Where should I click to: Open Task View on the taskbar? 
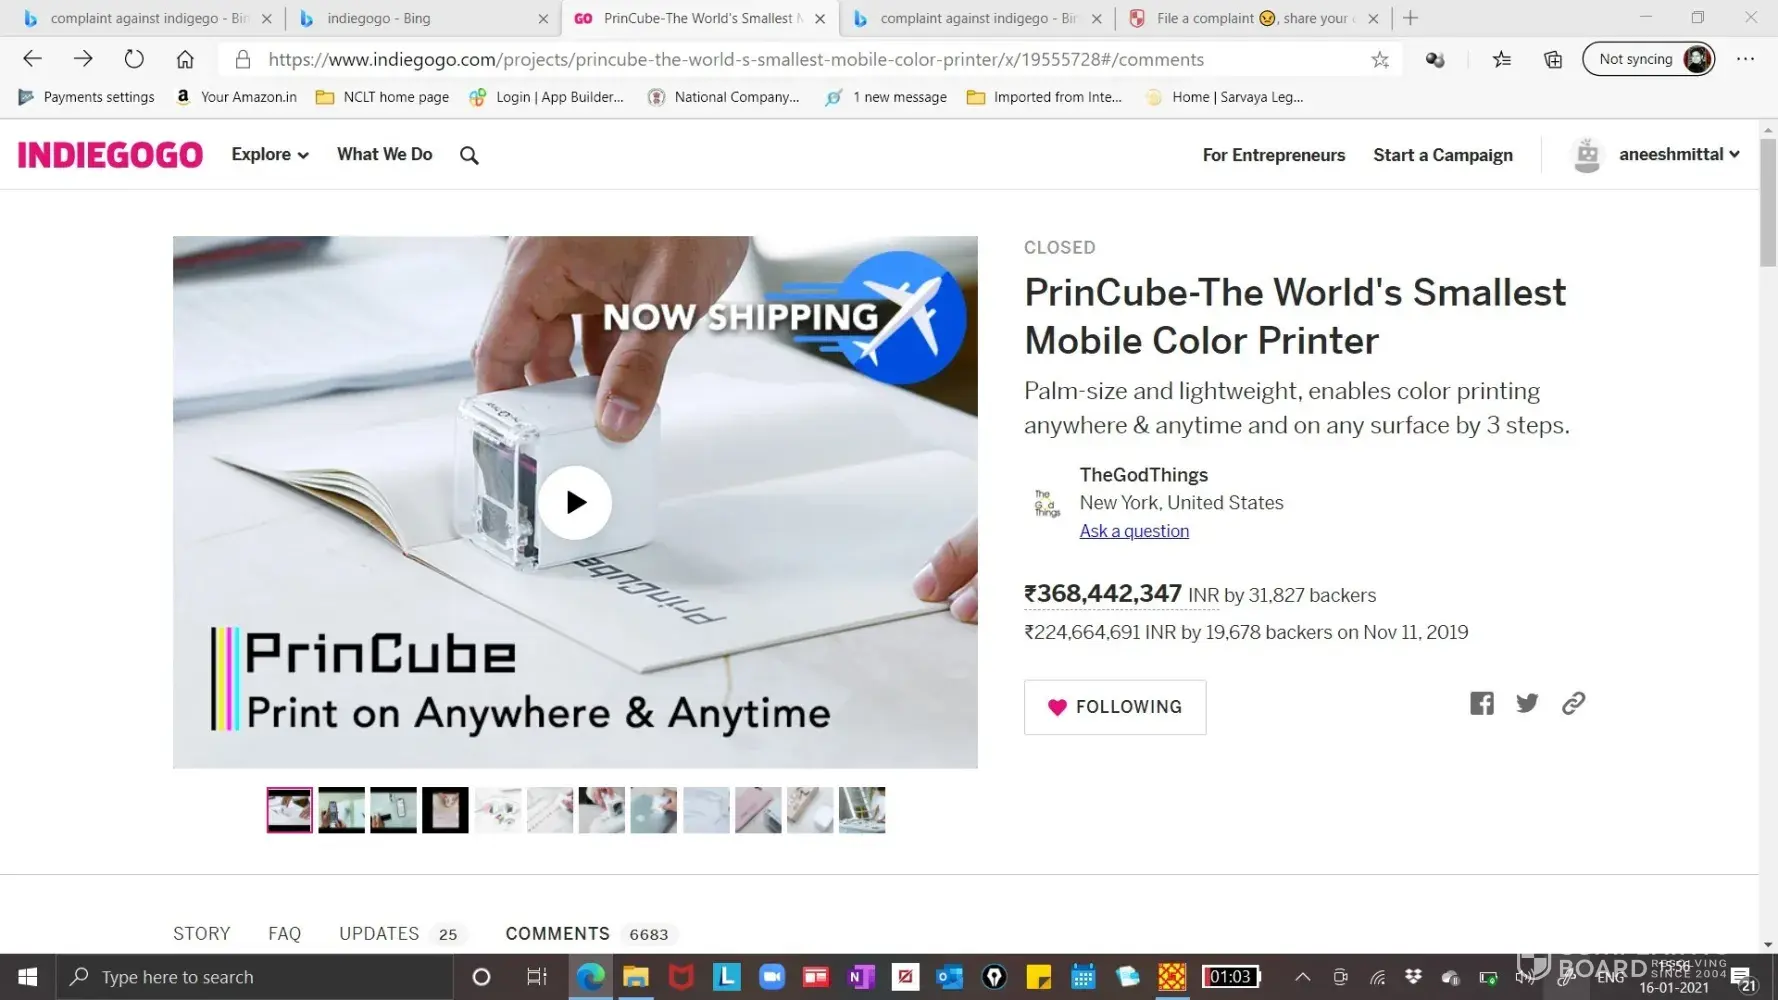pos(537,977)
